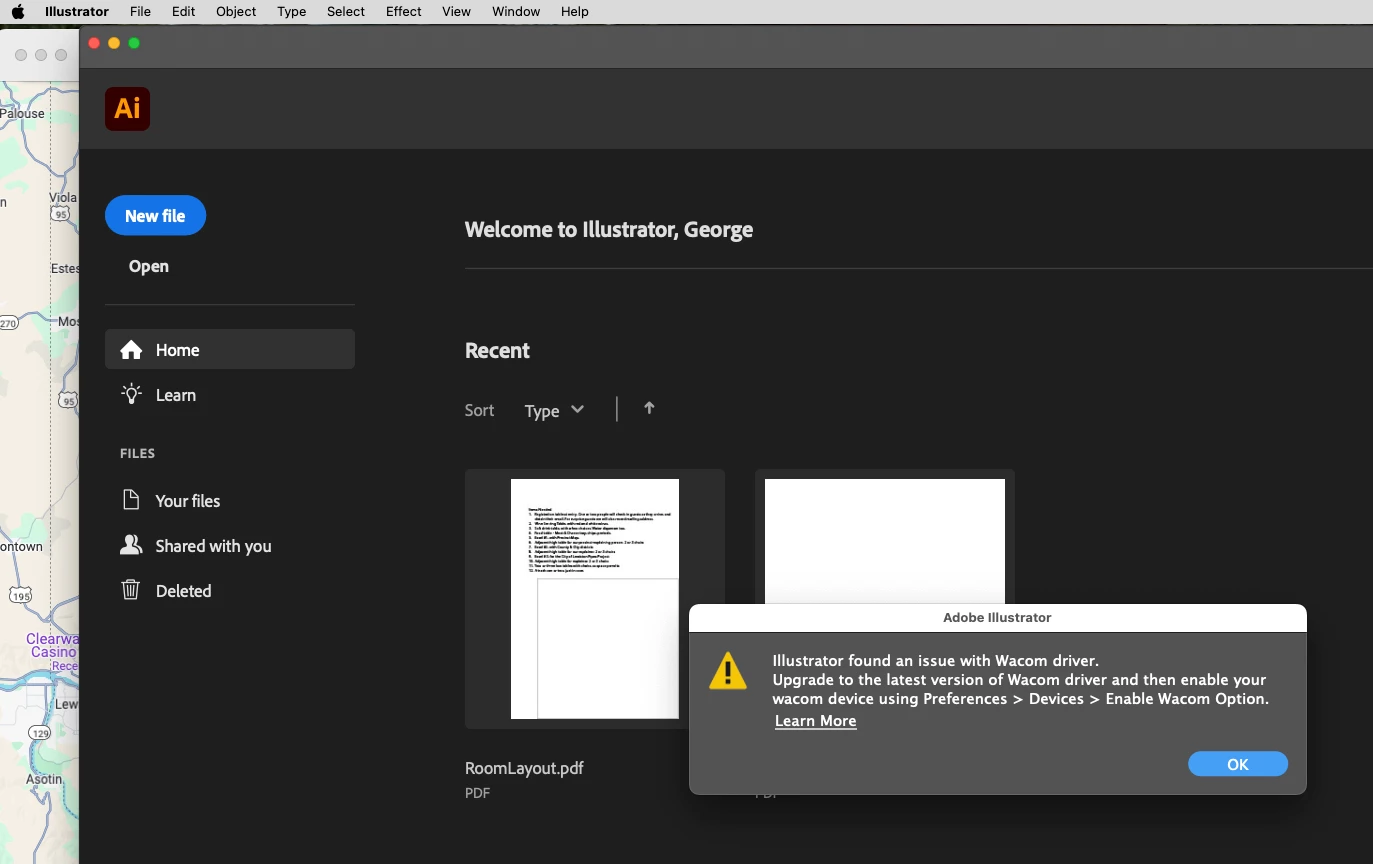
Task: Open the Help menu
Action: [x=575, y=12]
